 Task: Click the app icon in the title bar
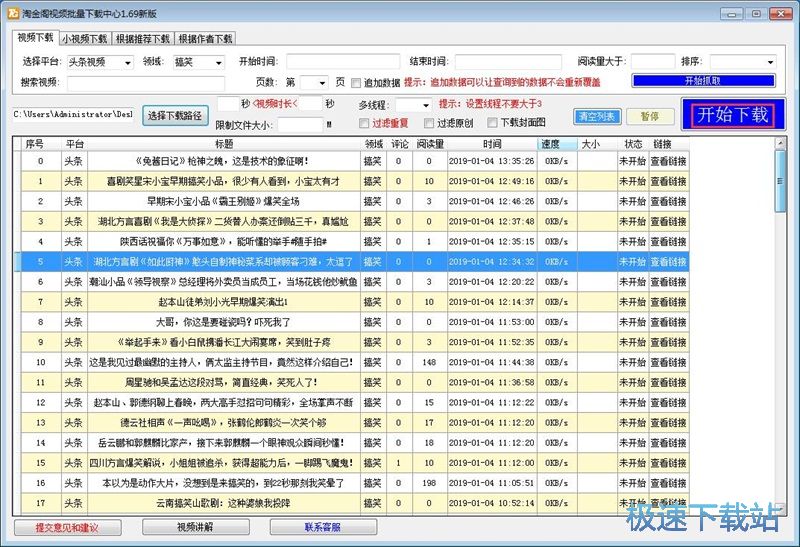[13, 13]
